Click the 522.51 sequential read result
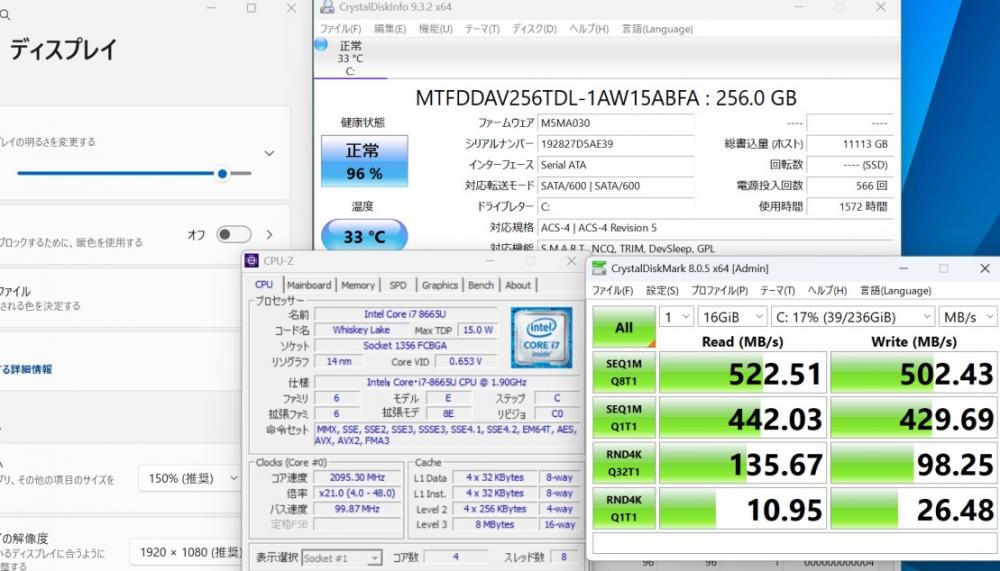 coord(742,372)
